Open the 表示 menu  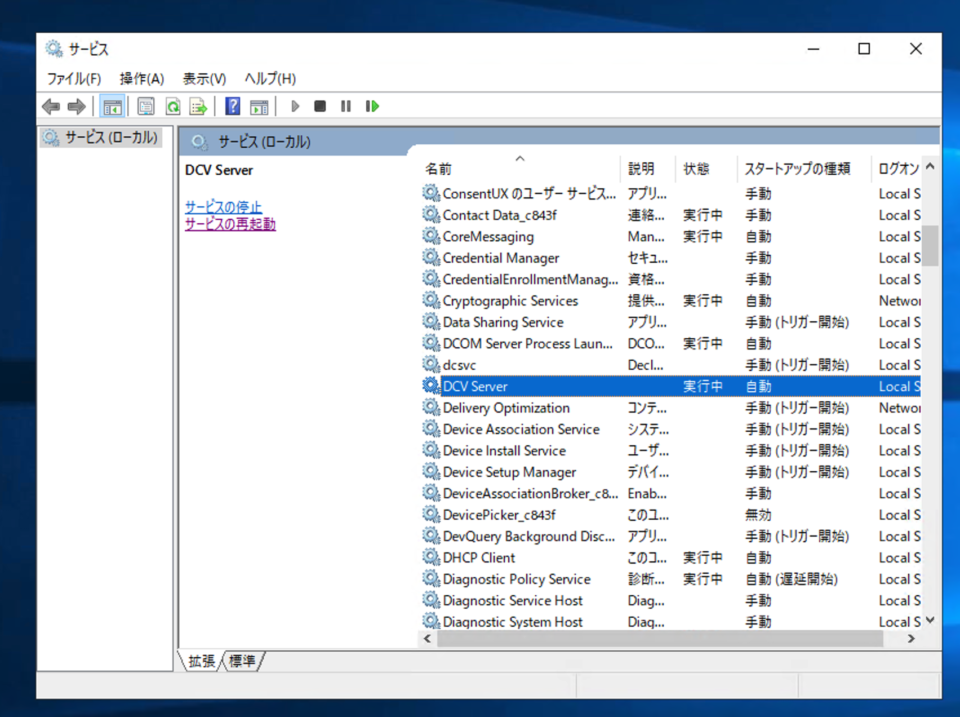click(205, 78)
